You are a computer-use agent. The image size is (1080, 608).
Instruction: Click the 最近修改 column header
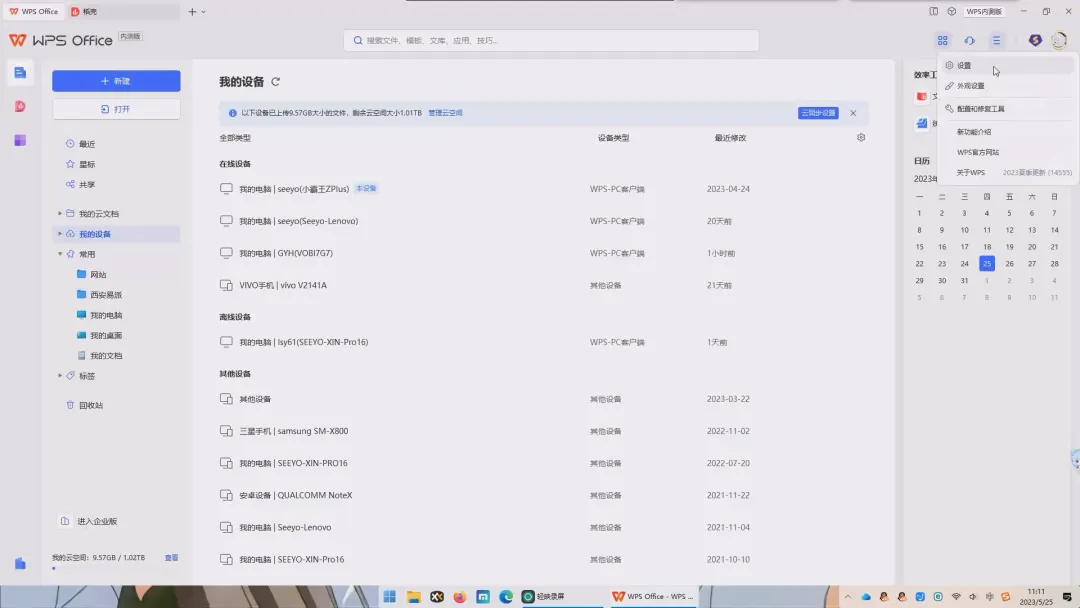point(730,138)
